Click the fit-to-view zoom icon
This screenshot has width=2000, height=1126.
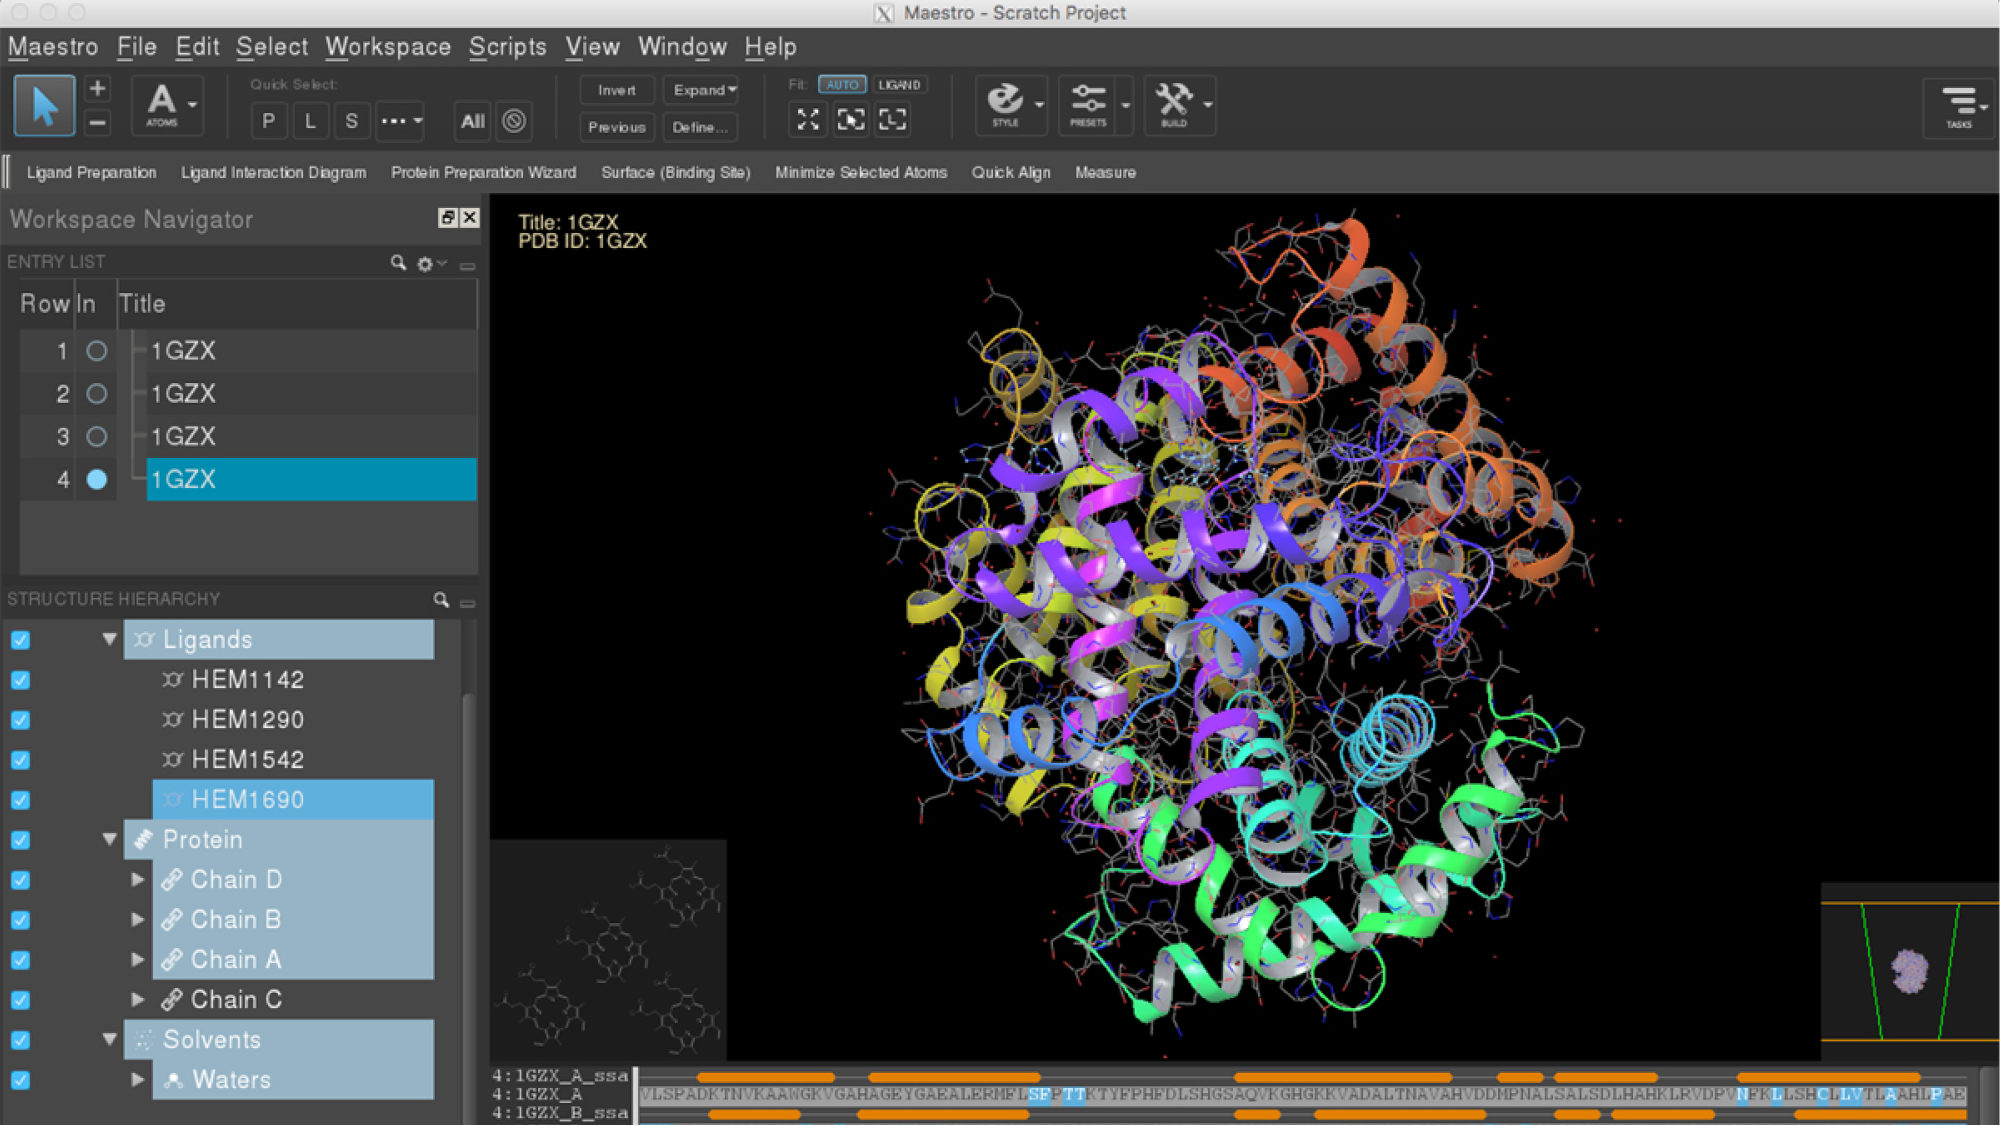pos(808,120)
